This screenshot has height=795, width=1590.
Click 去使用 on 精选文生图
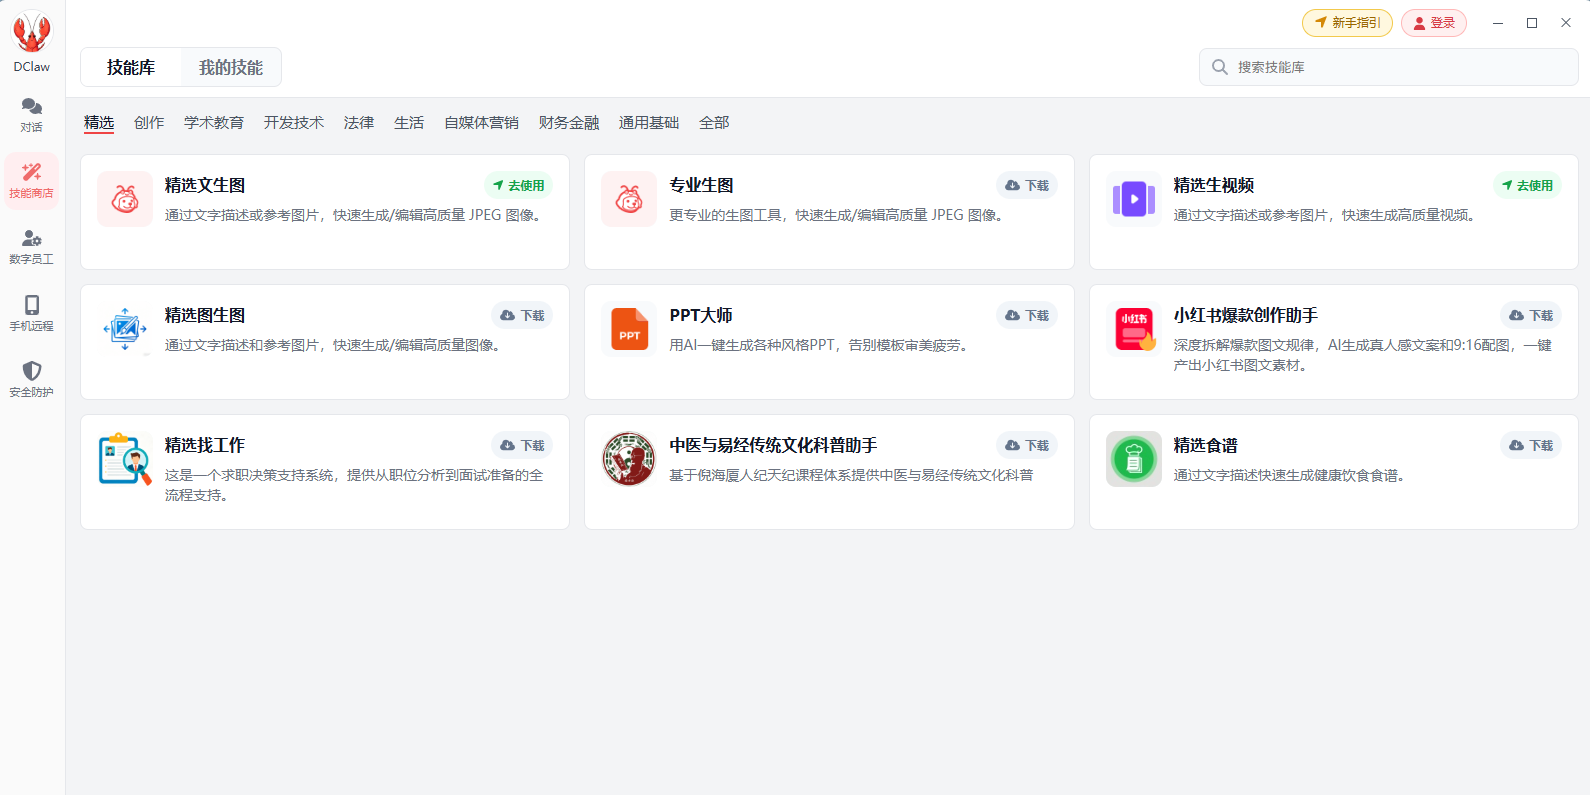point(519,185)
